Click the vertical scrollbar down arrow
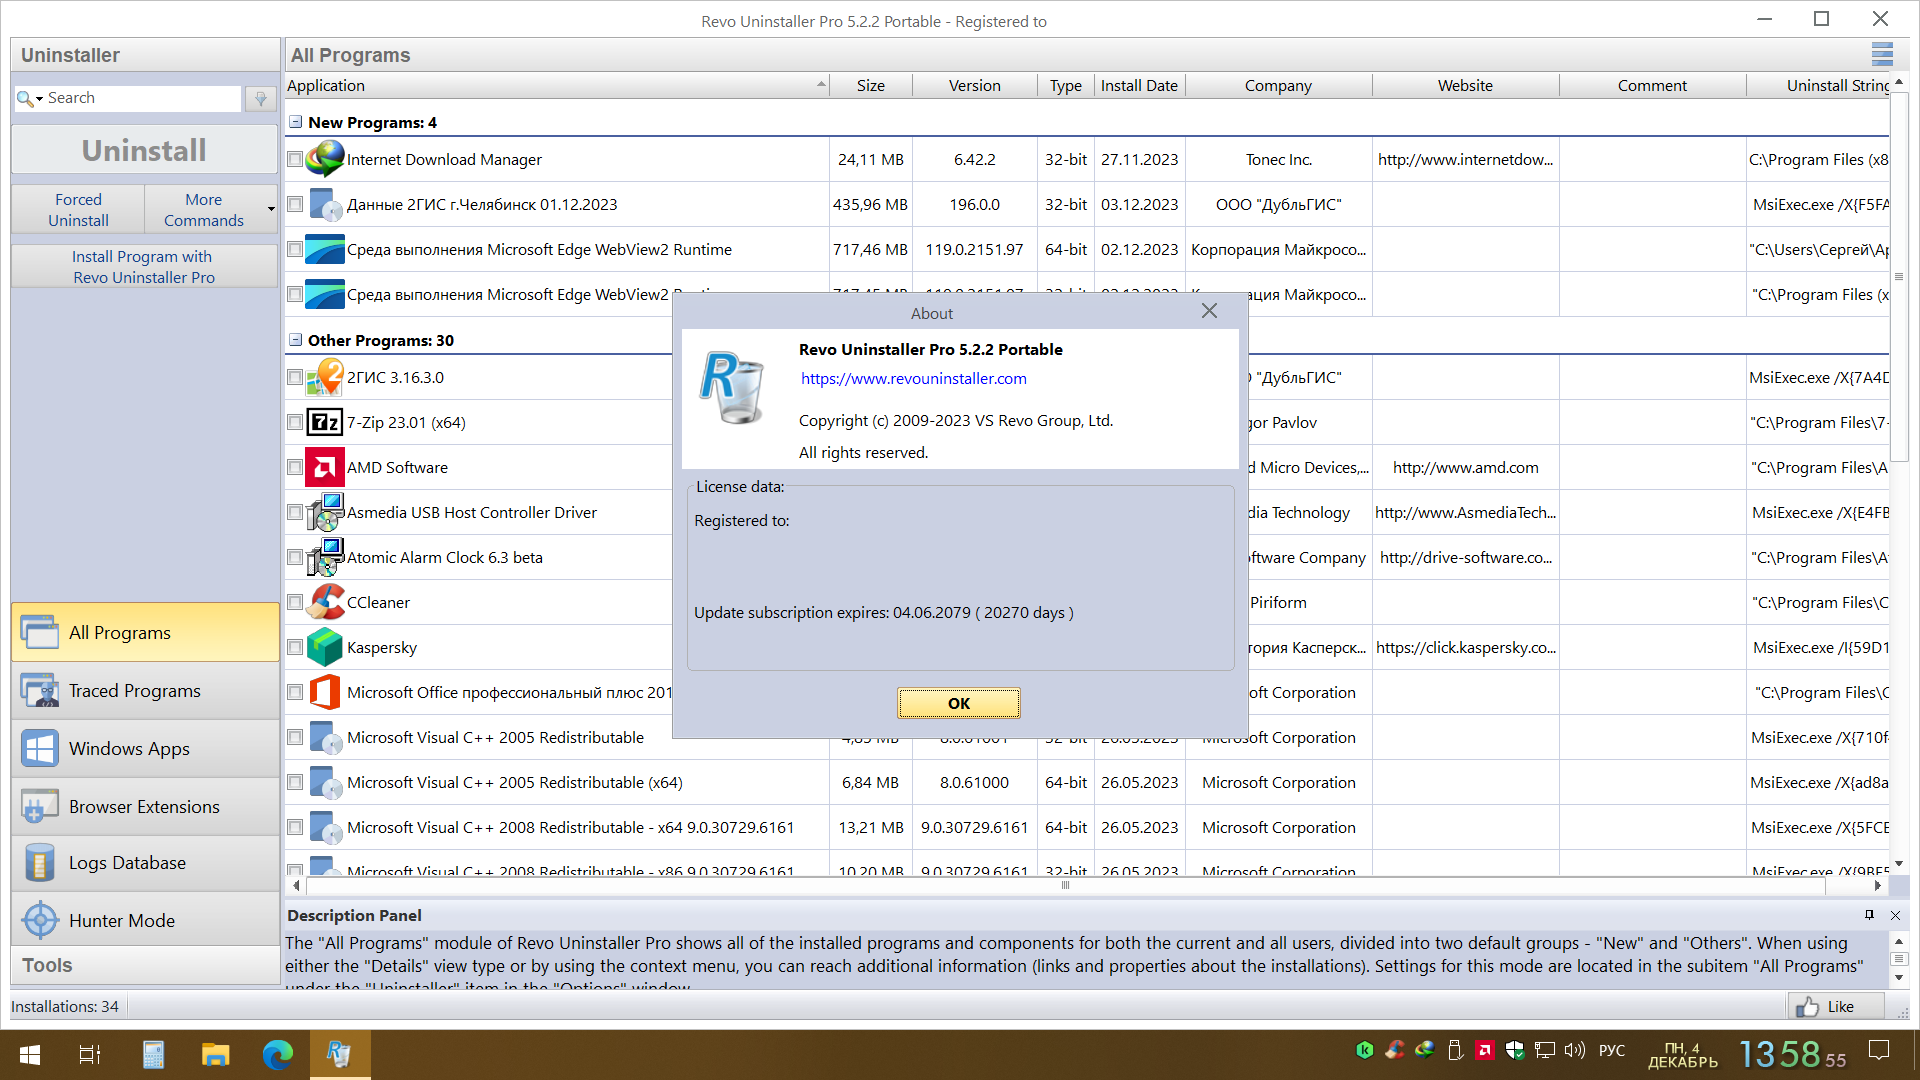The height and width of the screenshot is (1080, 1920). pyautogui.click(x=1898, y=864)
